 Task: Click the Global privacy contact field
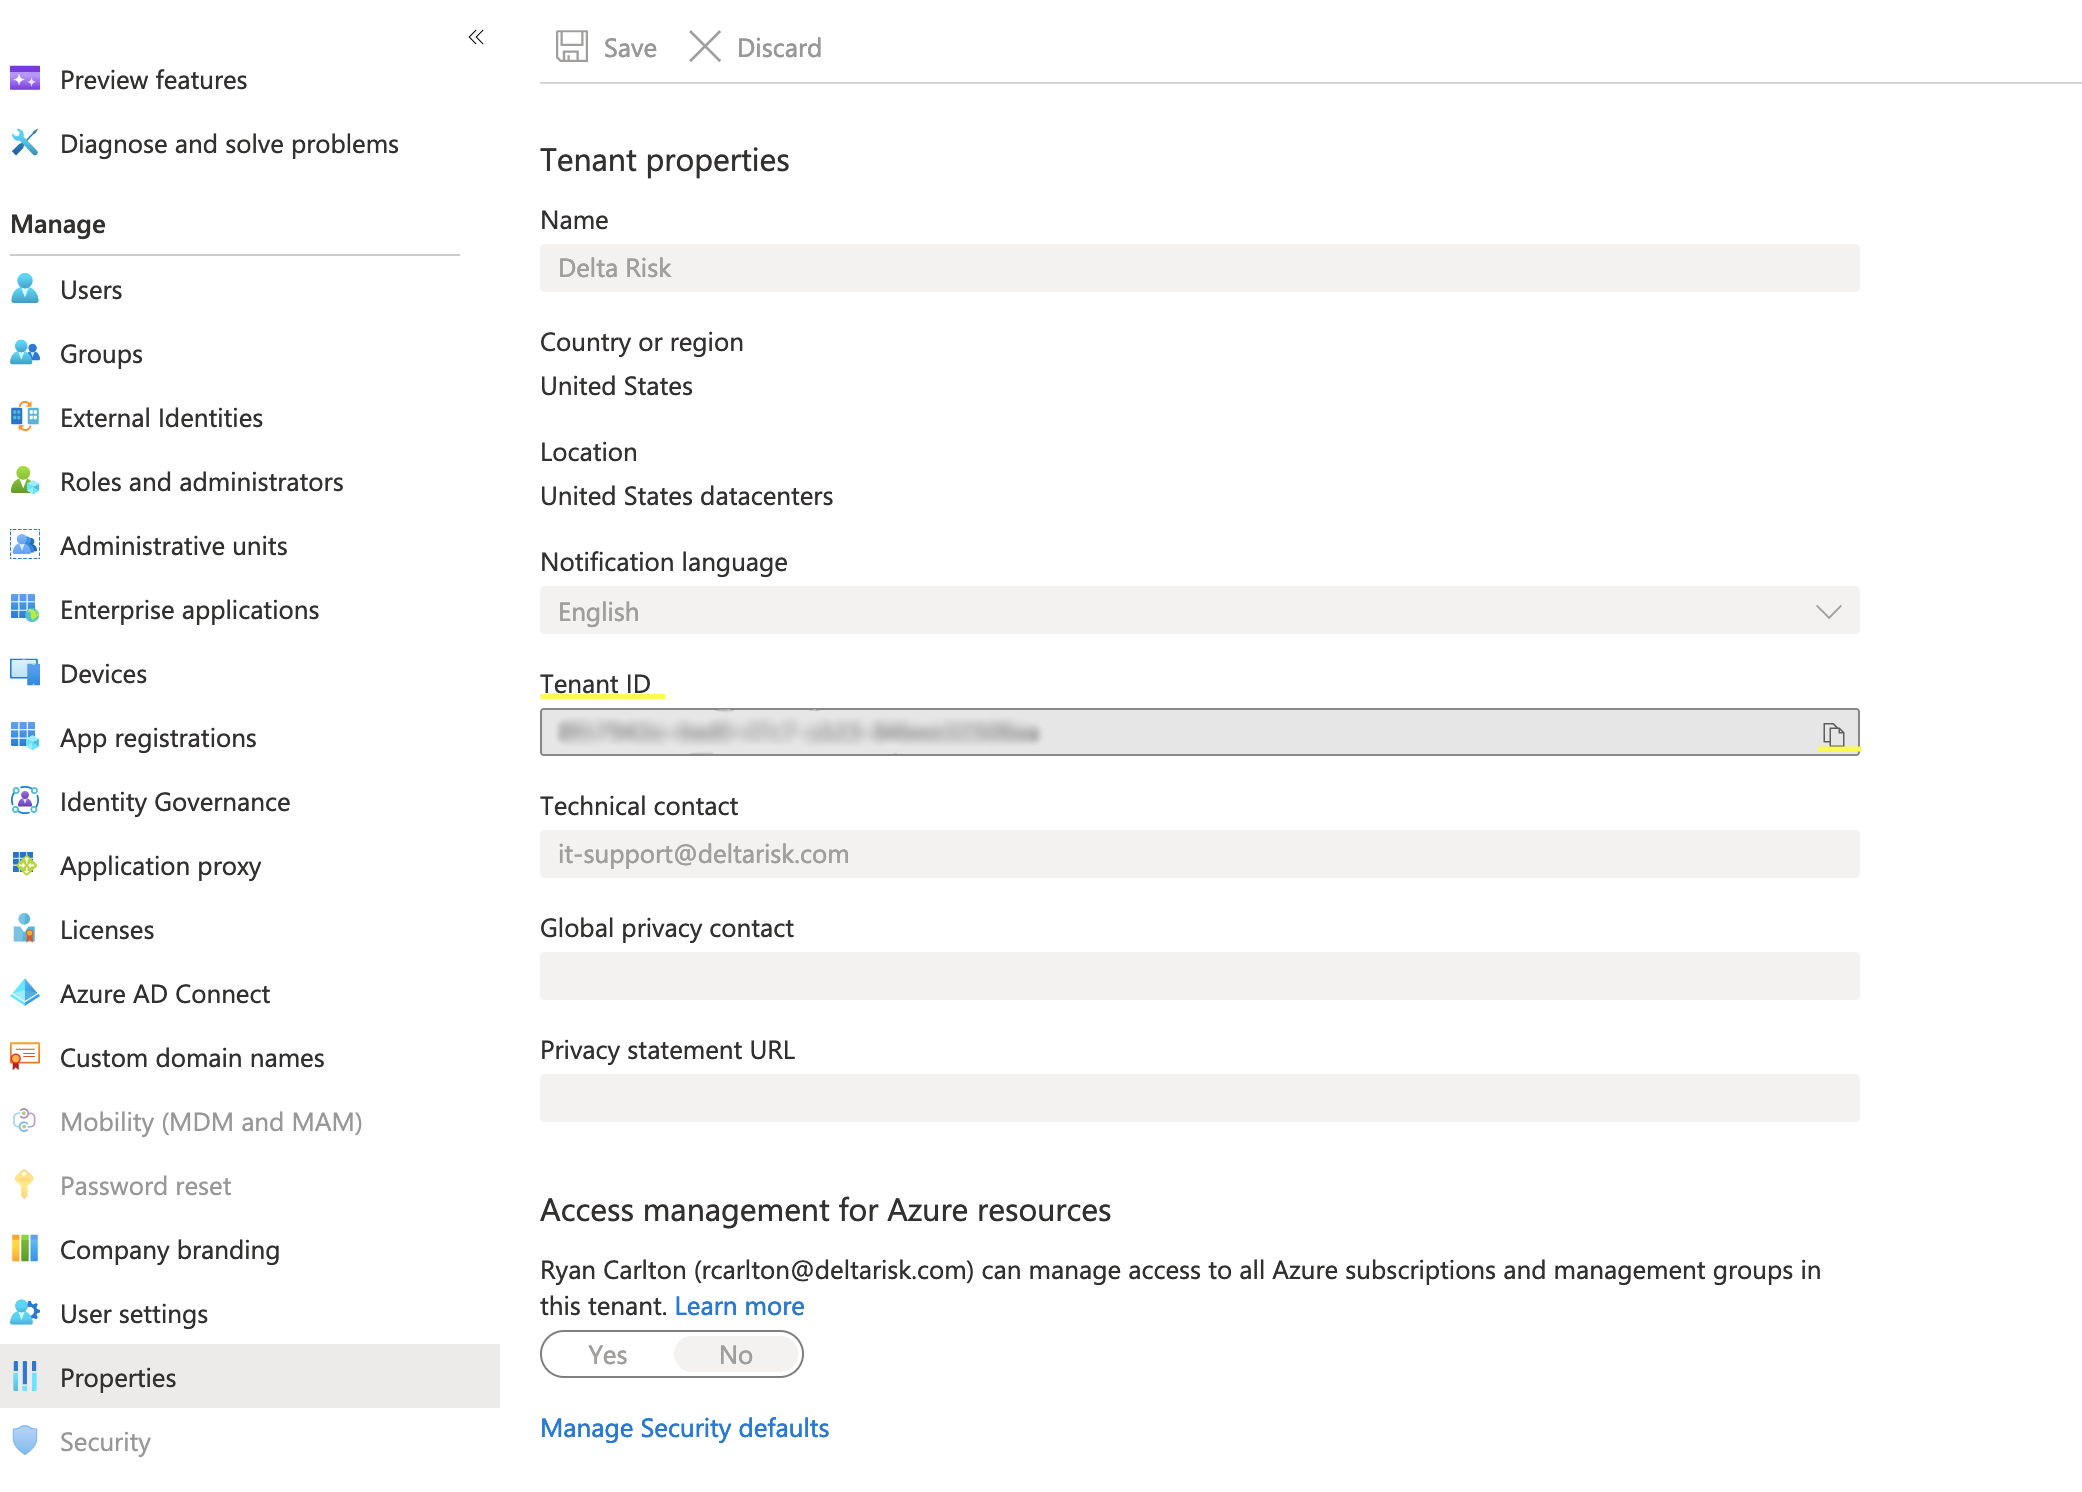1199,976
